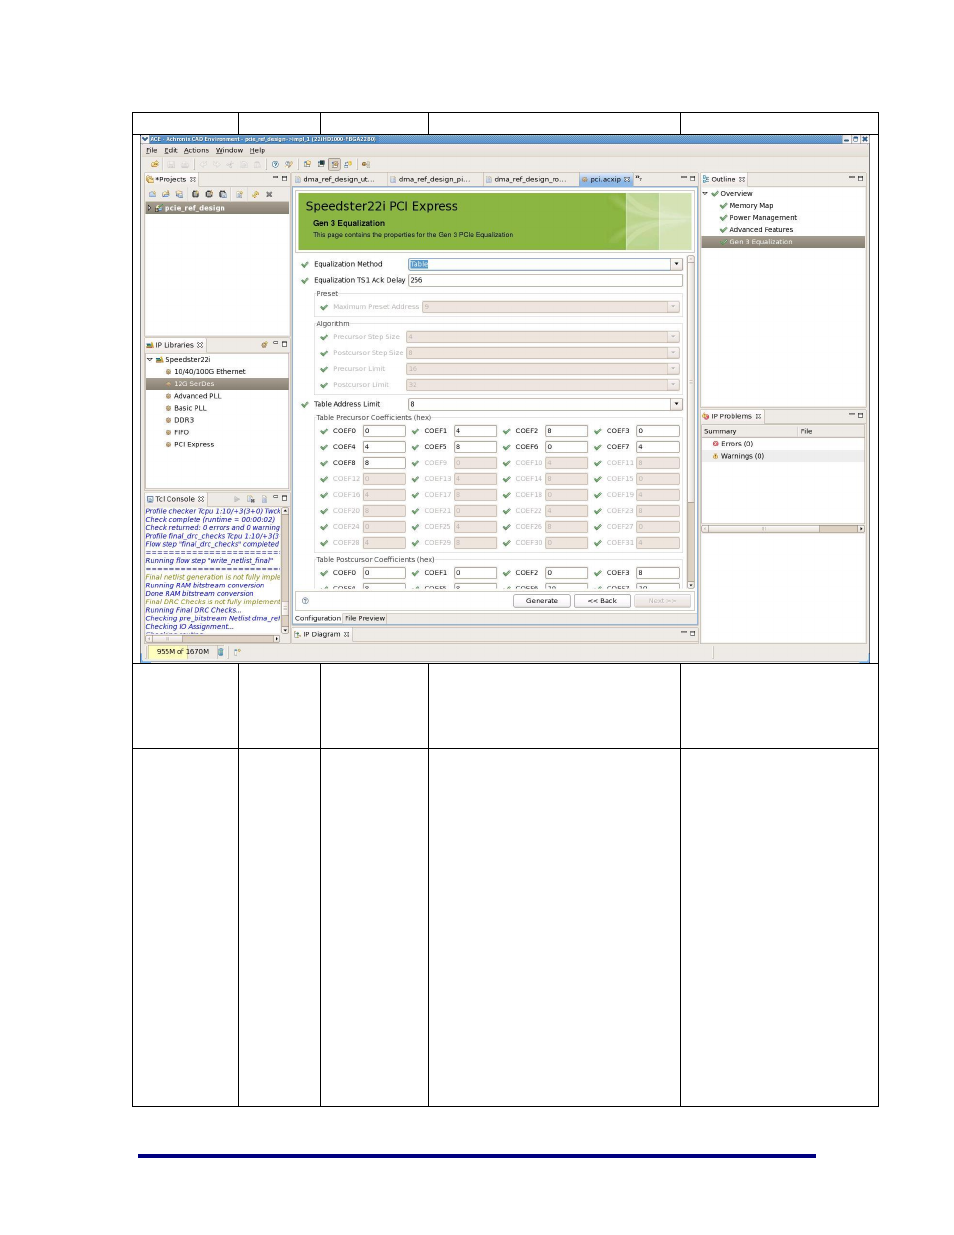Viewport: 954px width, 1235px height.
Task: Click the gear icon in IP Libraries header
Action: tap(264, 345)
